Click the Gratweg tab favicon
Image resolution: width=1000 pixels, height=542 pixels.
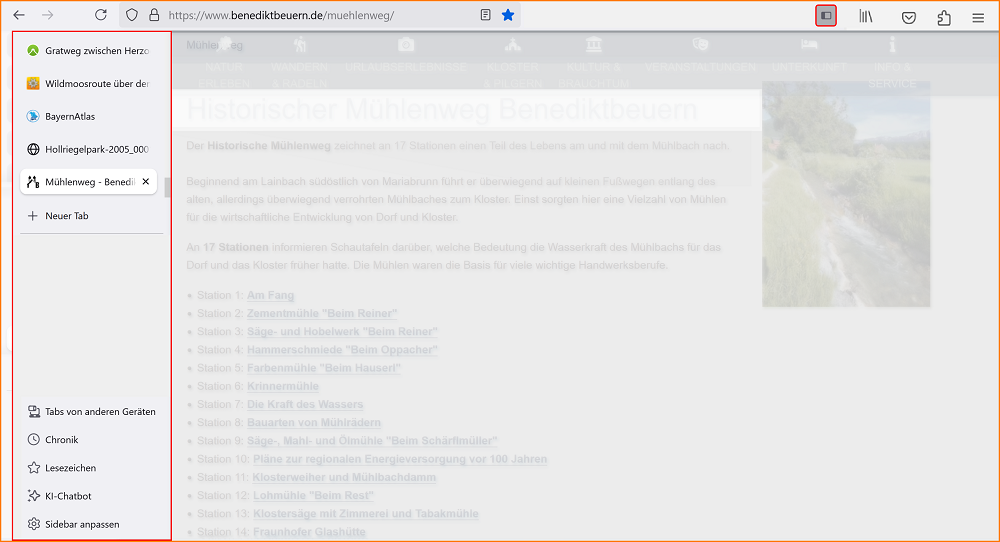tap(33, 50)
